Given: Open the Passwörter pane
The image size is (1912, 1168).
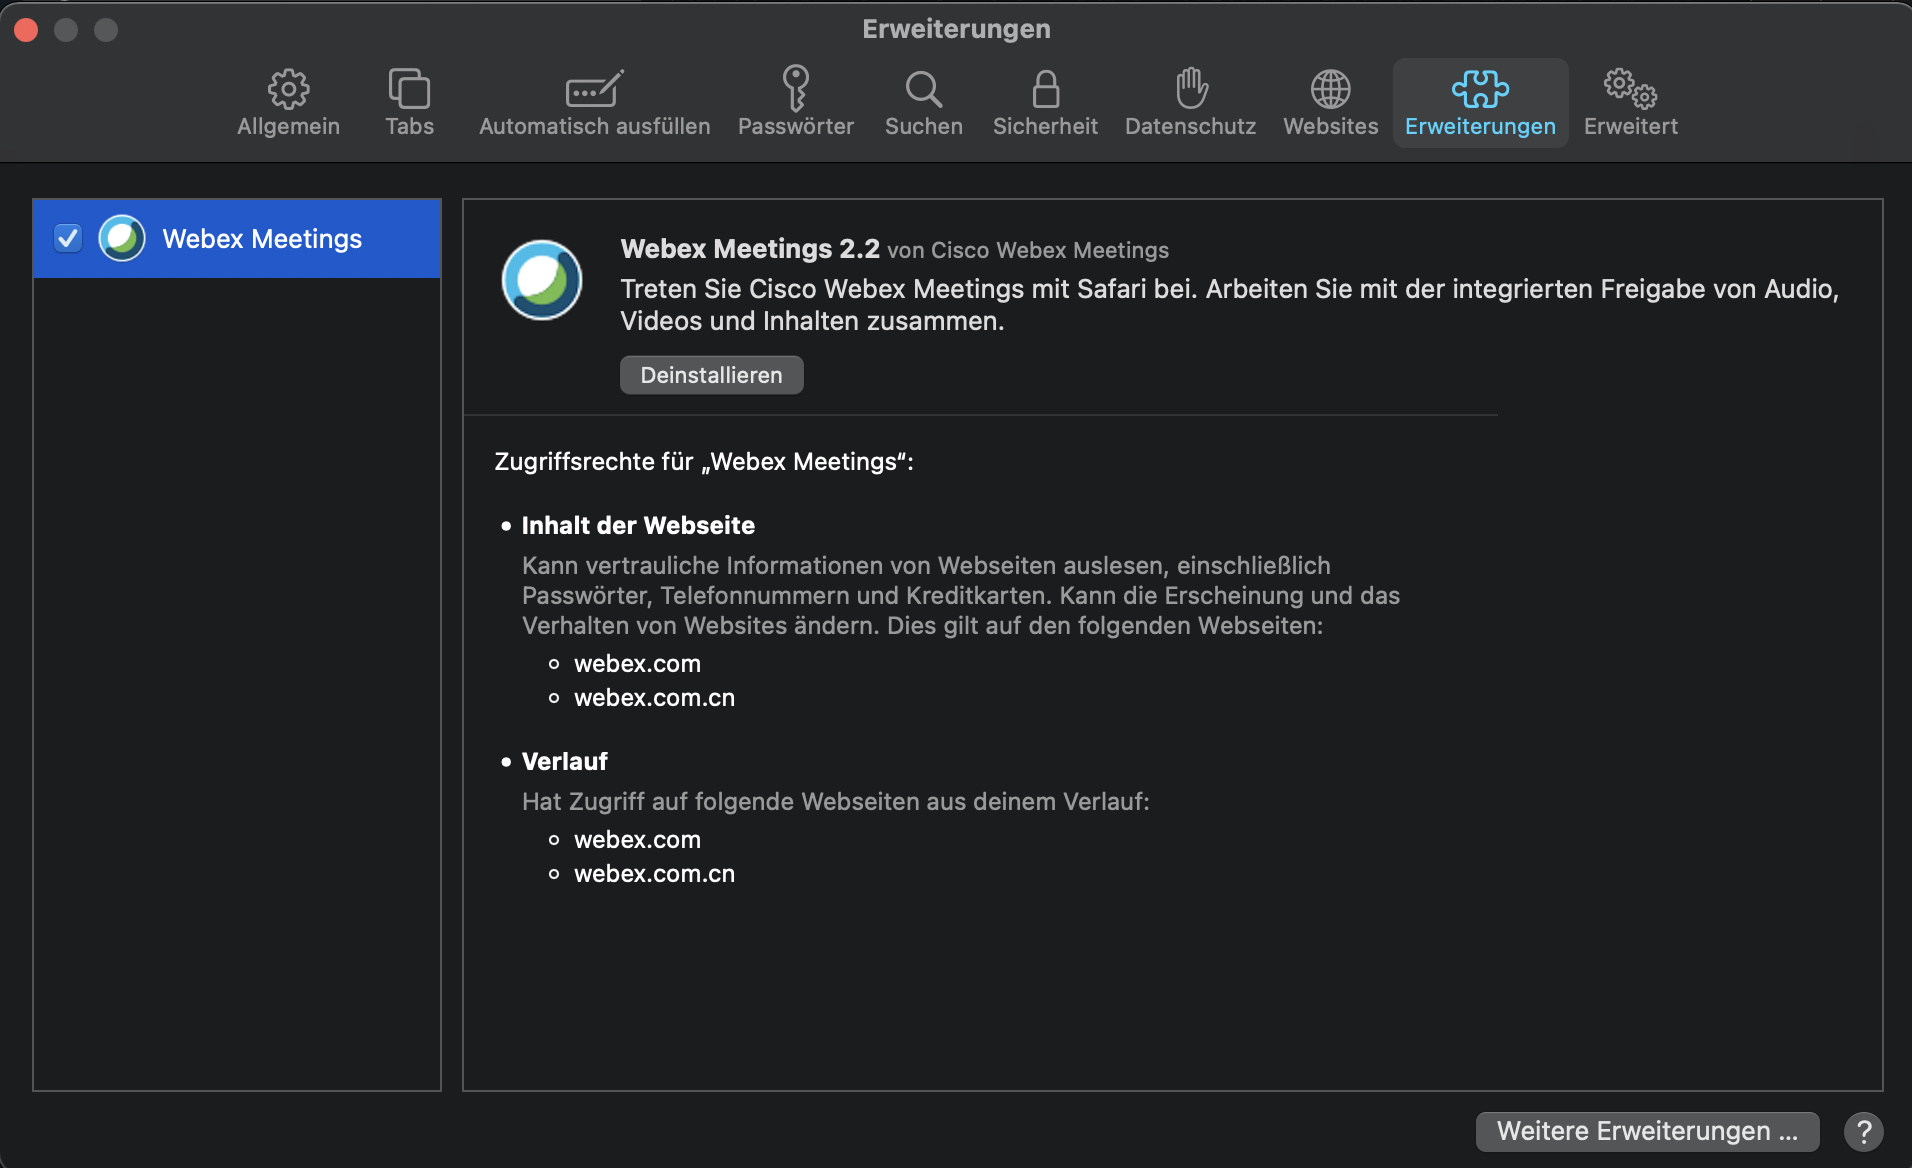Looking at the screenshot, I should pos(796,103).
